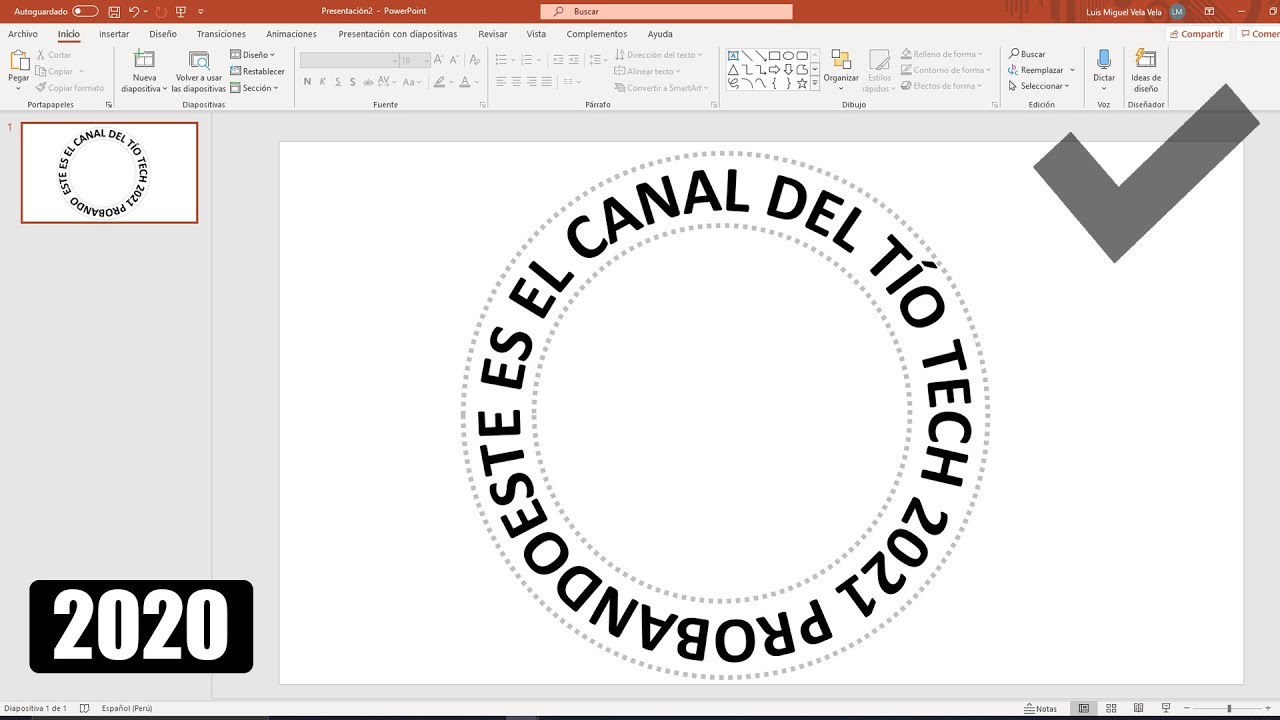The width and height of the screenshot is (1280, 720).
Task: Click Reemplazar button
Action: pos(1041,70)
